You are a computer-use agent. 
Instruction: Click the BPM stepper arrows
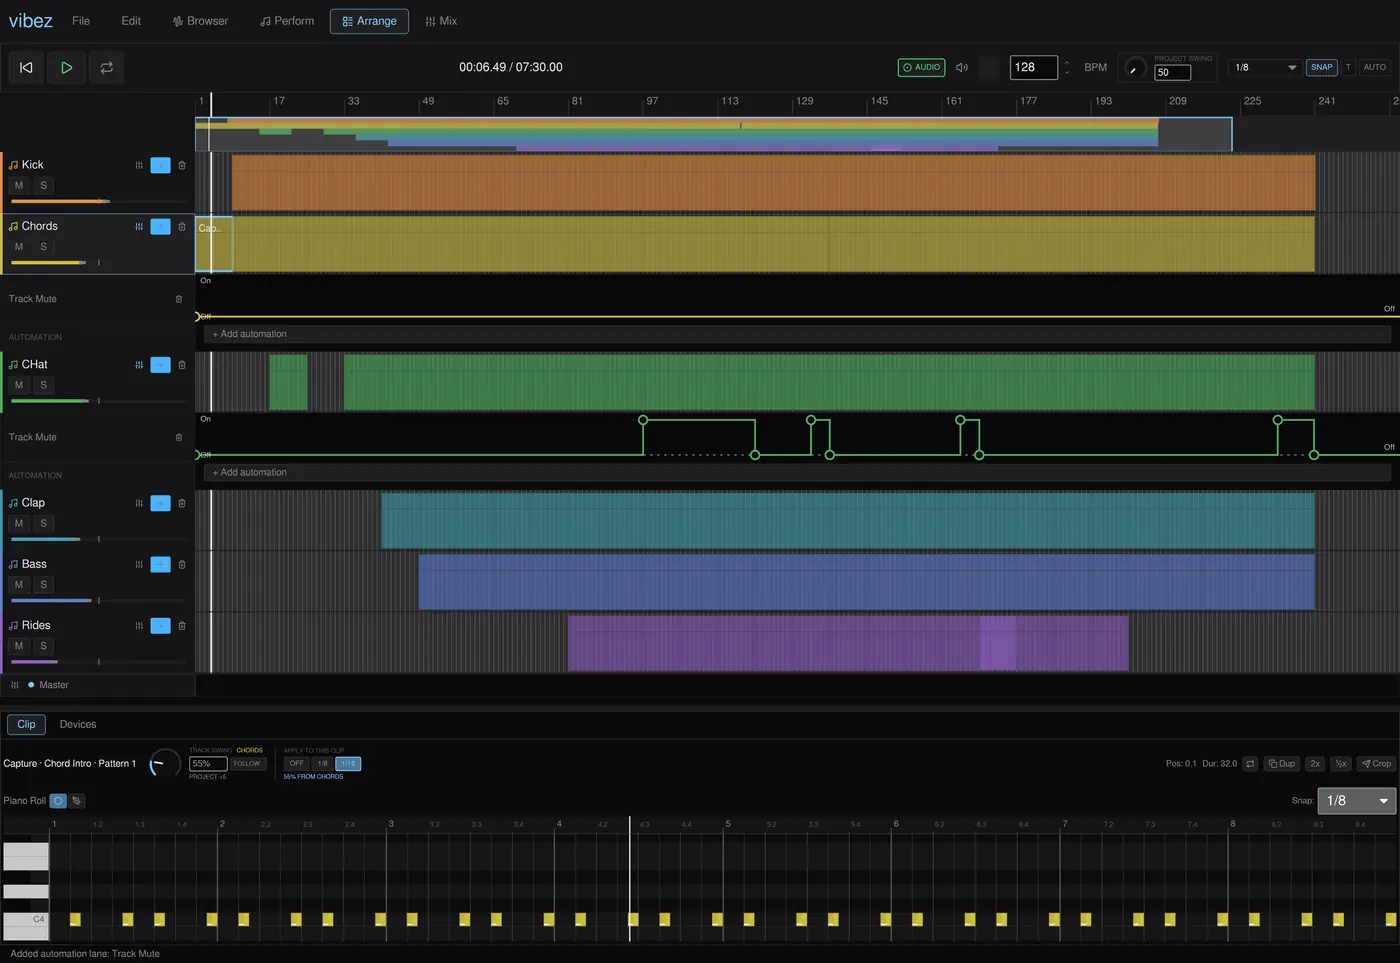1067,68
